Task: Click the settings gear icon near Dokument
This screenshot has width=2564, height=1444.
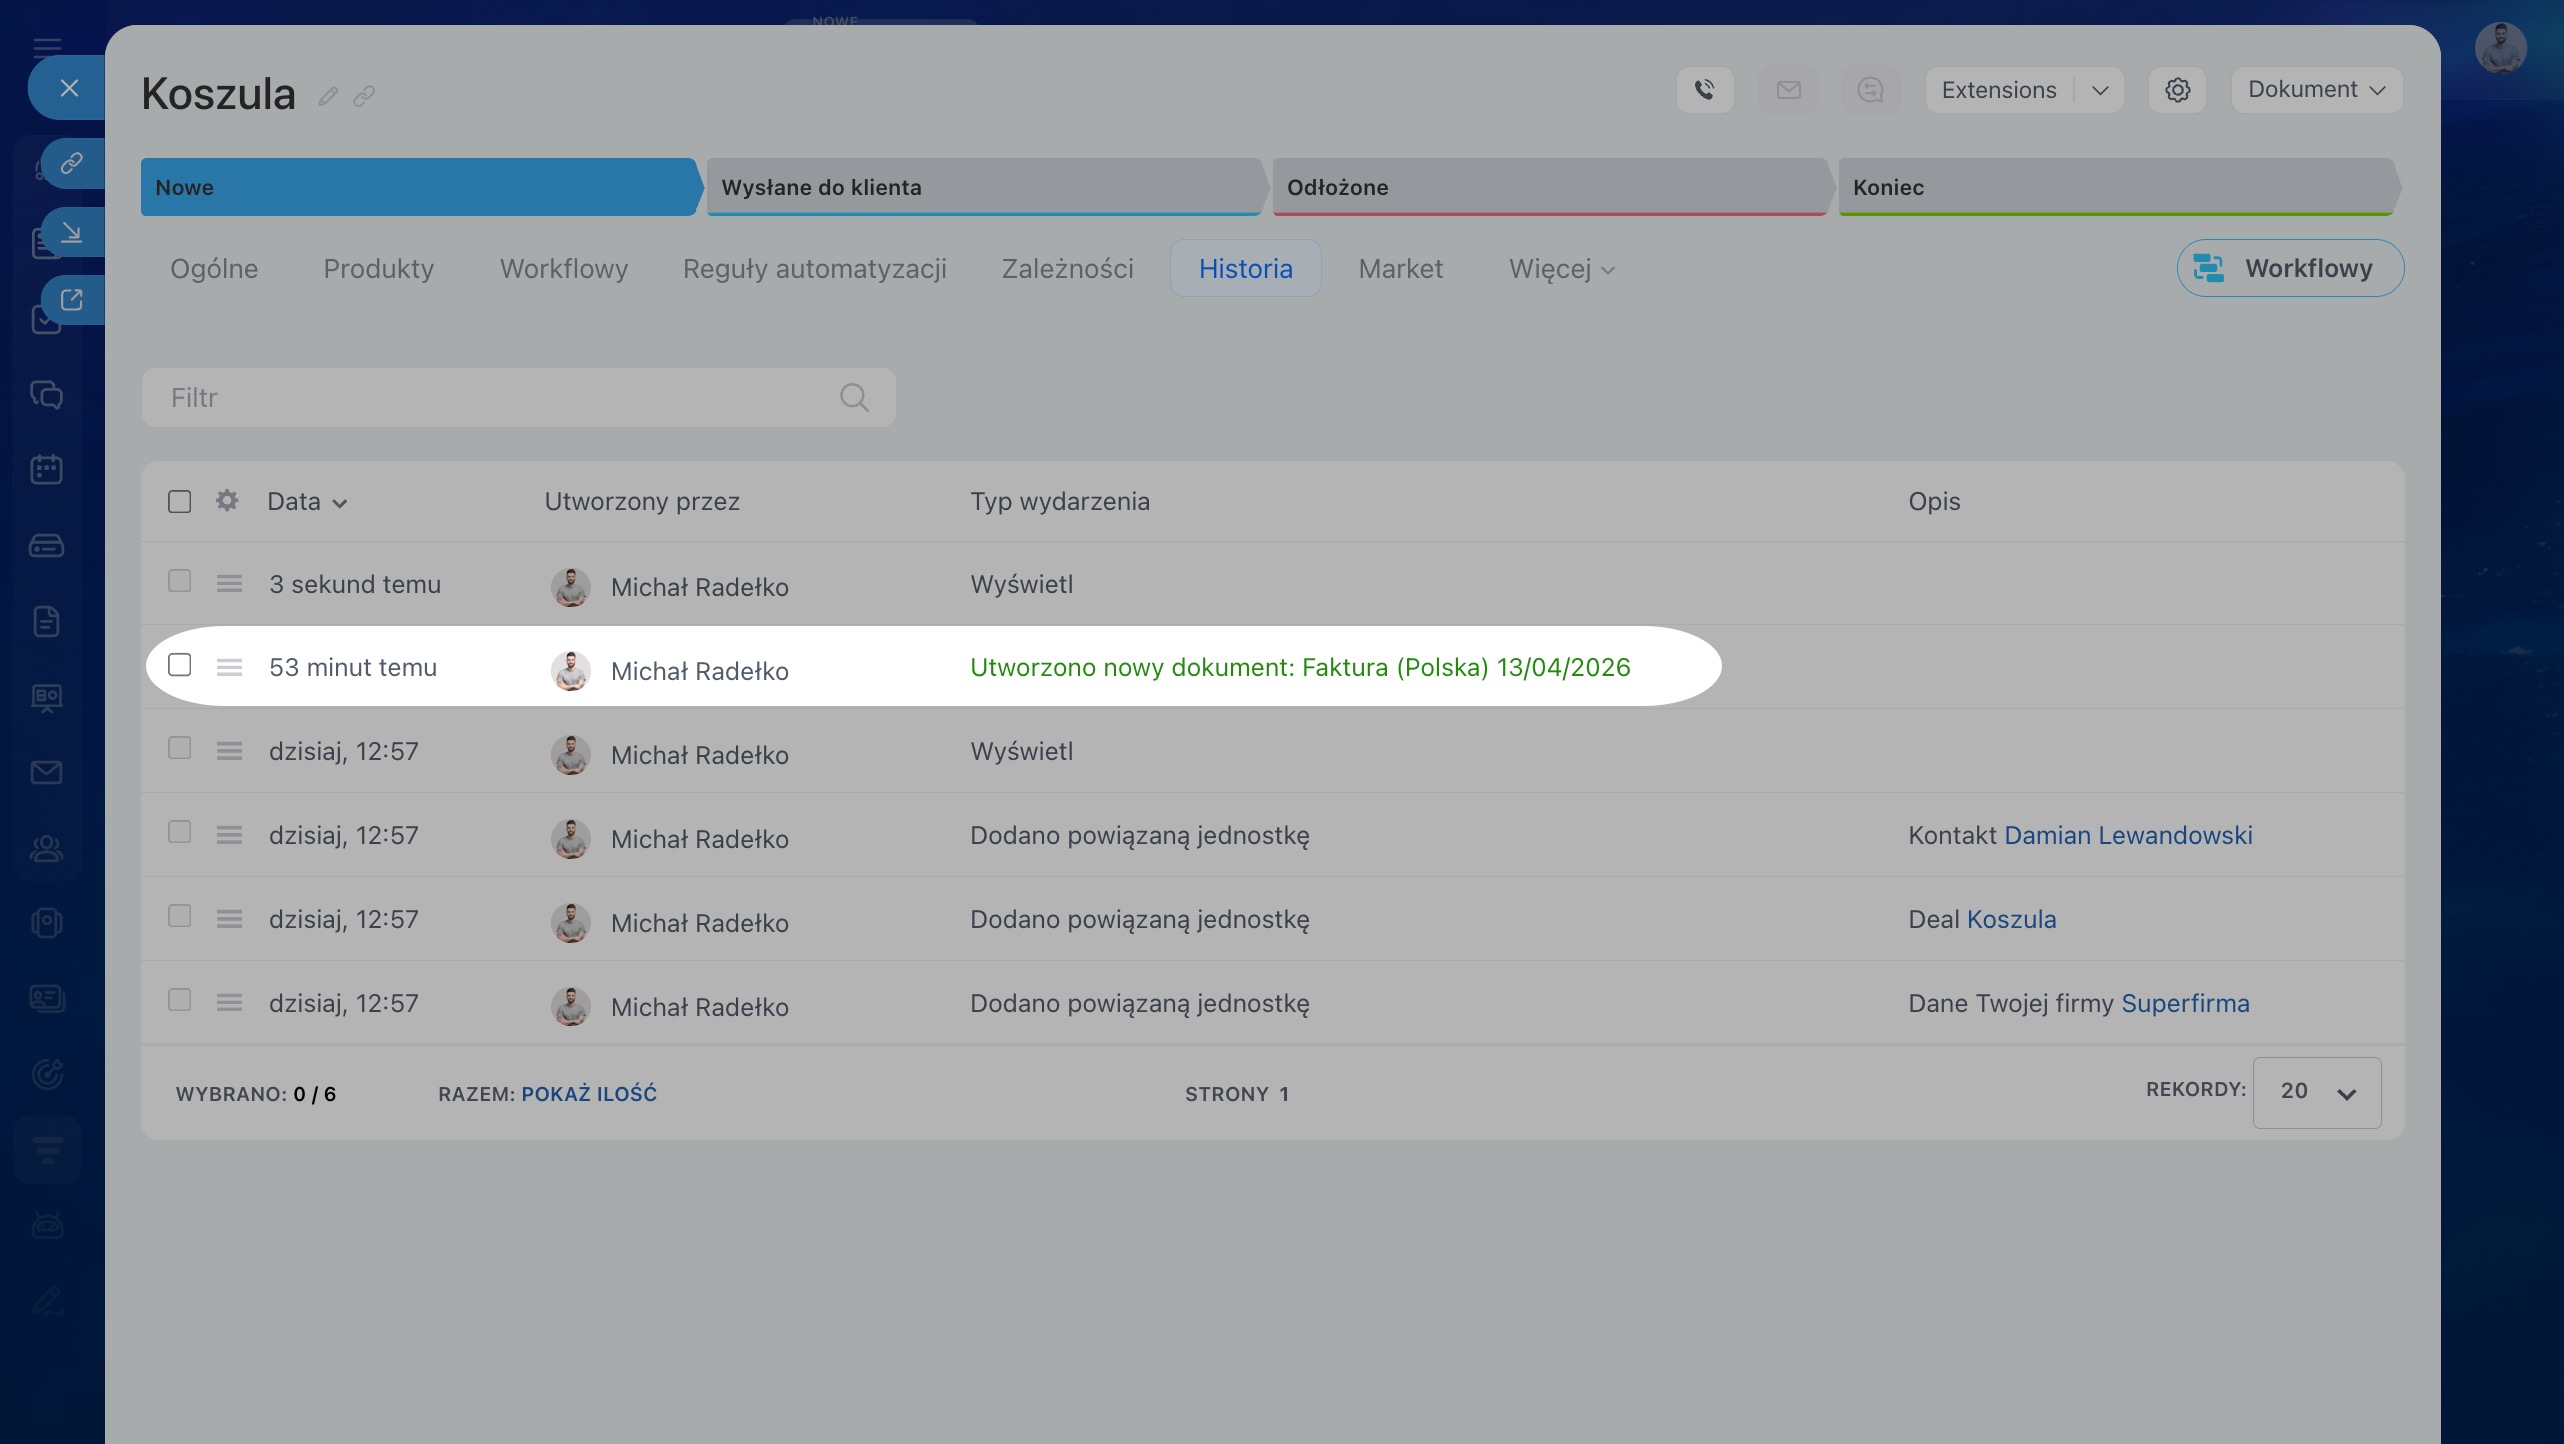Action: point(2177,90)
